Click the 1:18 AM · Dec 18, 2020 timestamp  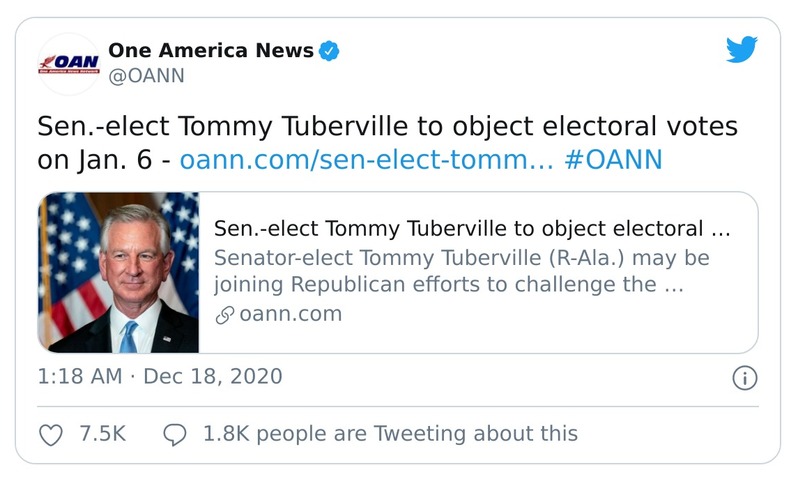pyautogui.click(x=160, y=377)
